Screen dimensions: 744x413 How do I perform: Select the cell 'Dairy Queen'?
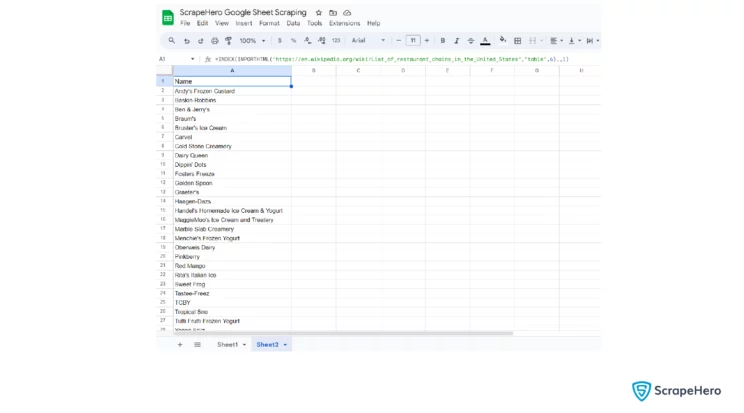coord(232,155)
